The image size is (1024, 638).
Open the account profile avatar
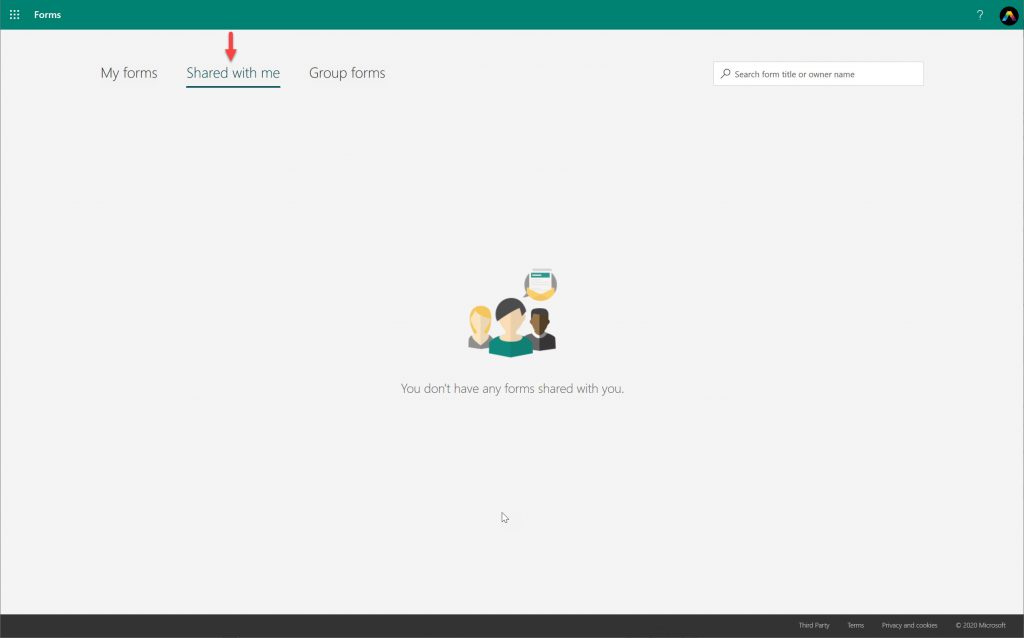1008,15
